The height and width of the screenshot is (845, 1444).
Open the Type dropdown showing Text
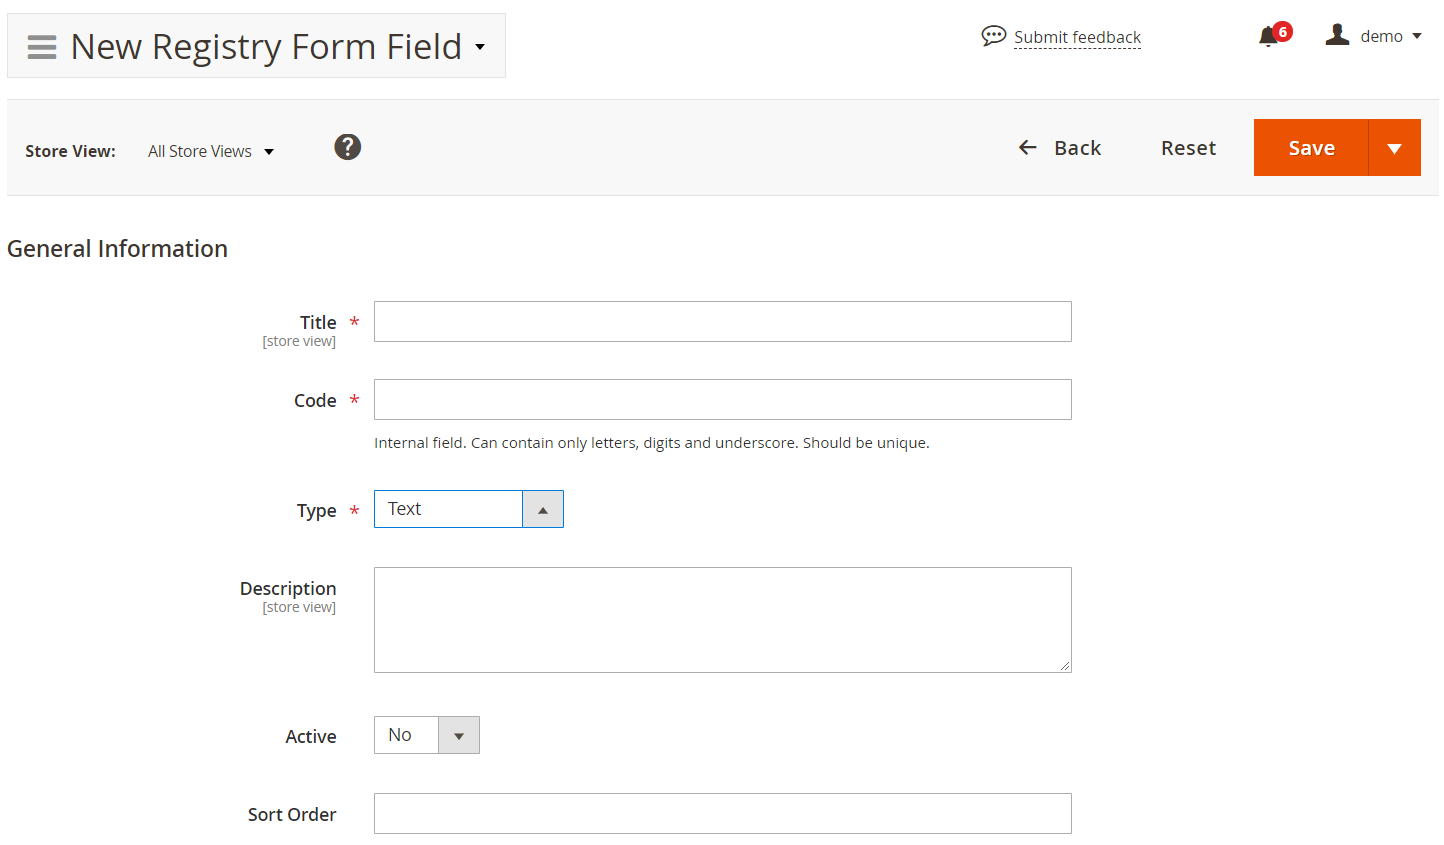click(x=469, y=509)
